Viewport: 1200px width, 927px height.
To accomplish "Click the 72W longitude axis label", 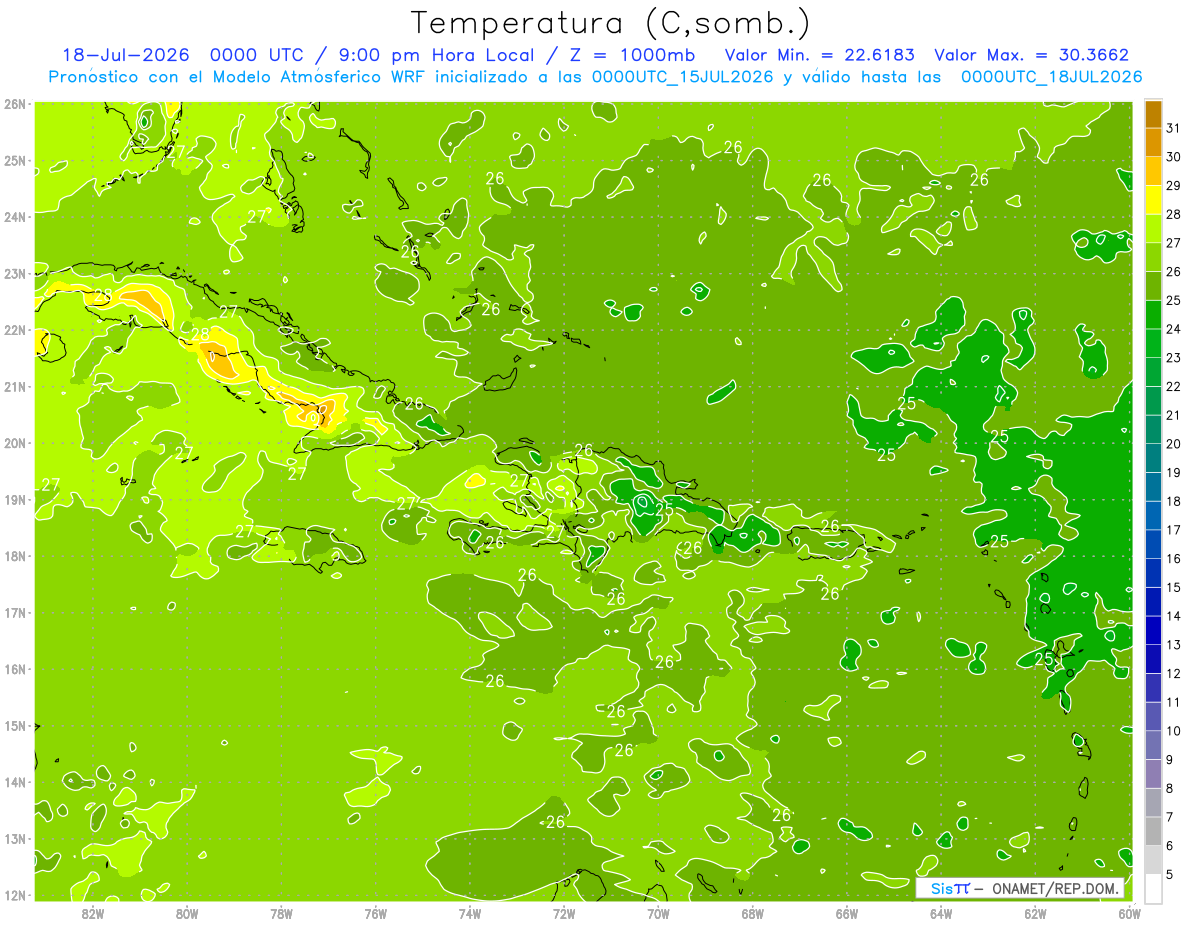I will [x=564, y=913].
